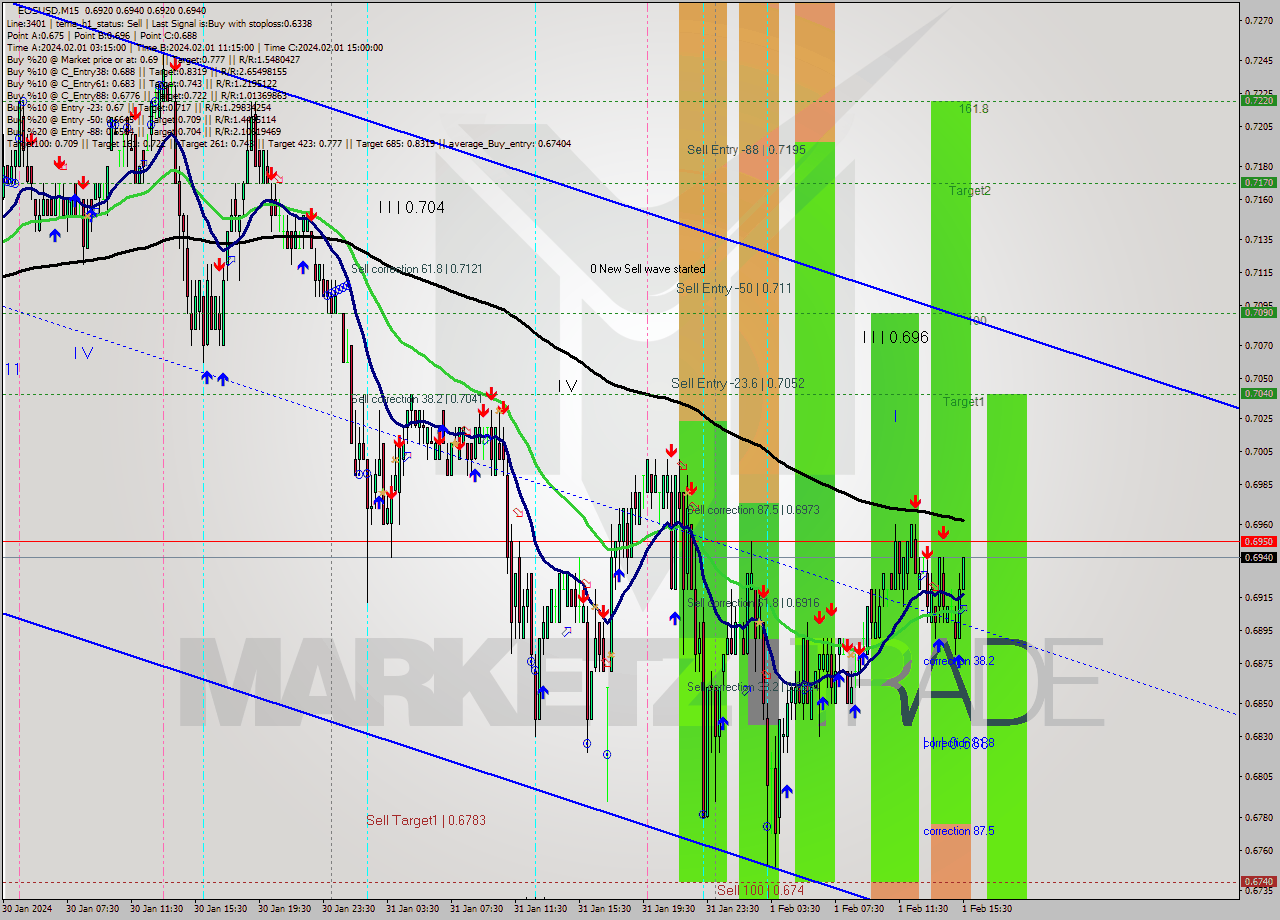The image size is (1280, 920).
Task: Click the '31 Jan 15:30' time label
Action: point(607,909)
